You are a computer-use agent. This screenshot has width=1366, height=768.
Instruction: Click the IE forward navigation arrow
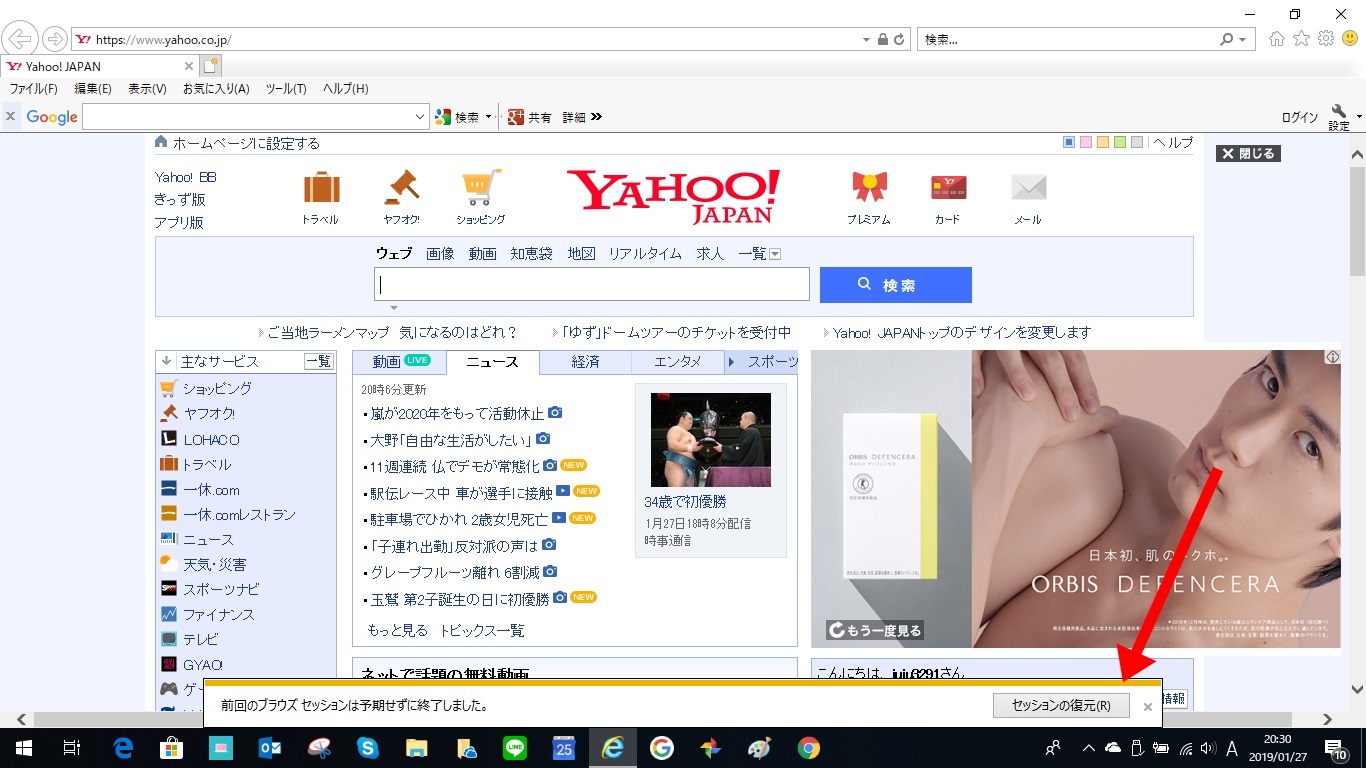[x=54, y=39]
